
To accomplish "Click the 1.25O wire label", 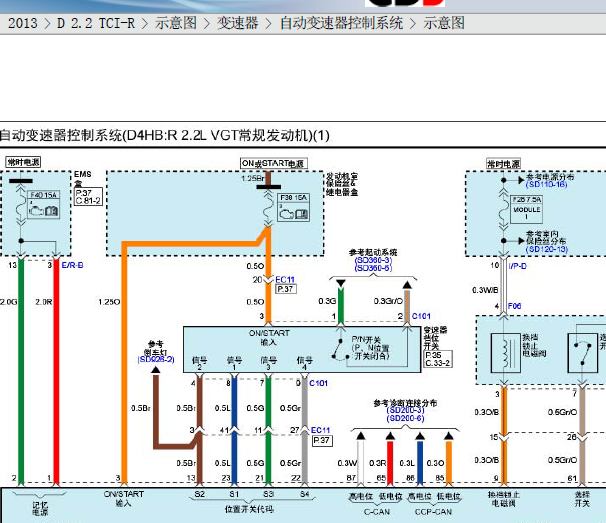I will pyautogui.click(x=109, y=302).
